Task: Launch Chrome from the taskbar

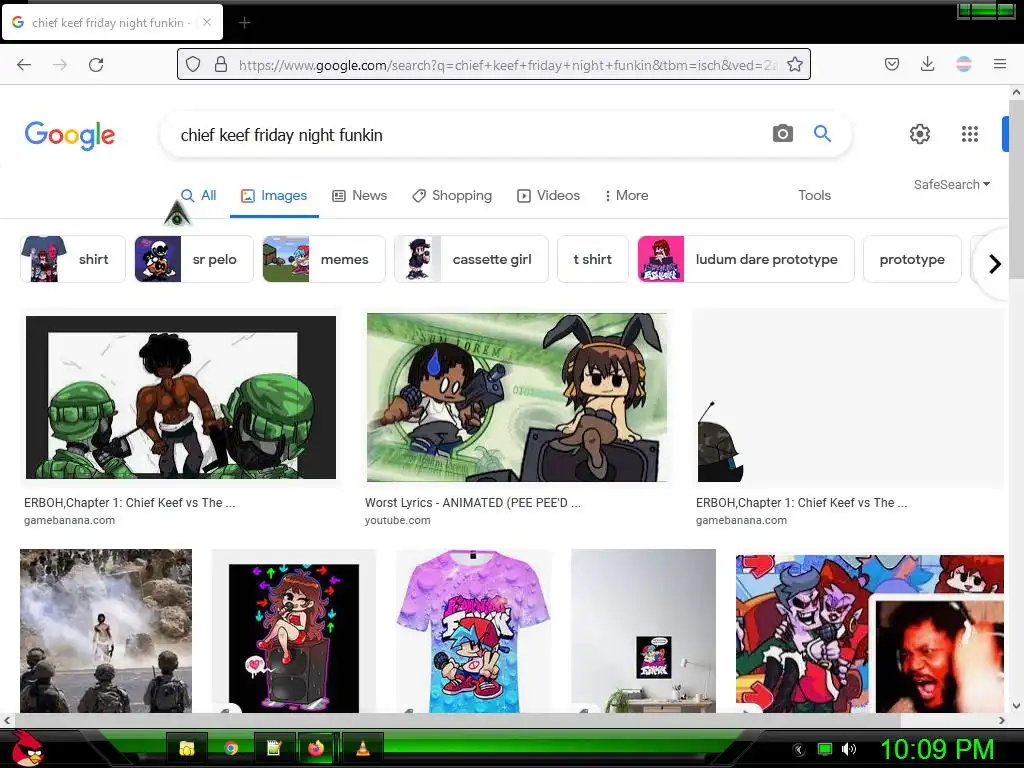Action: click(231, 748)
